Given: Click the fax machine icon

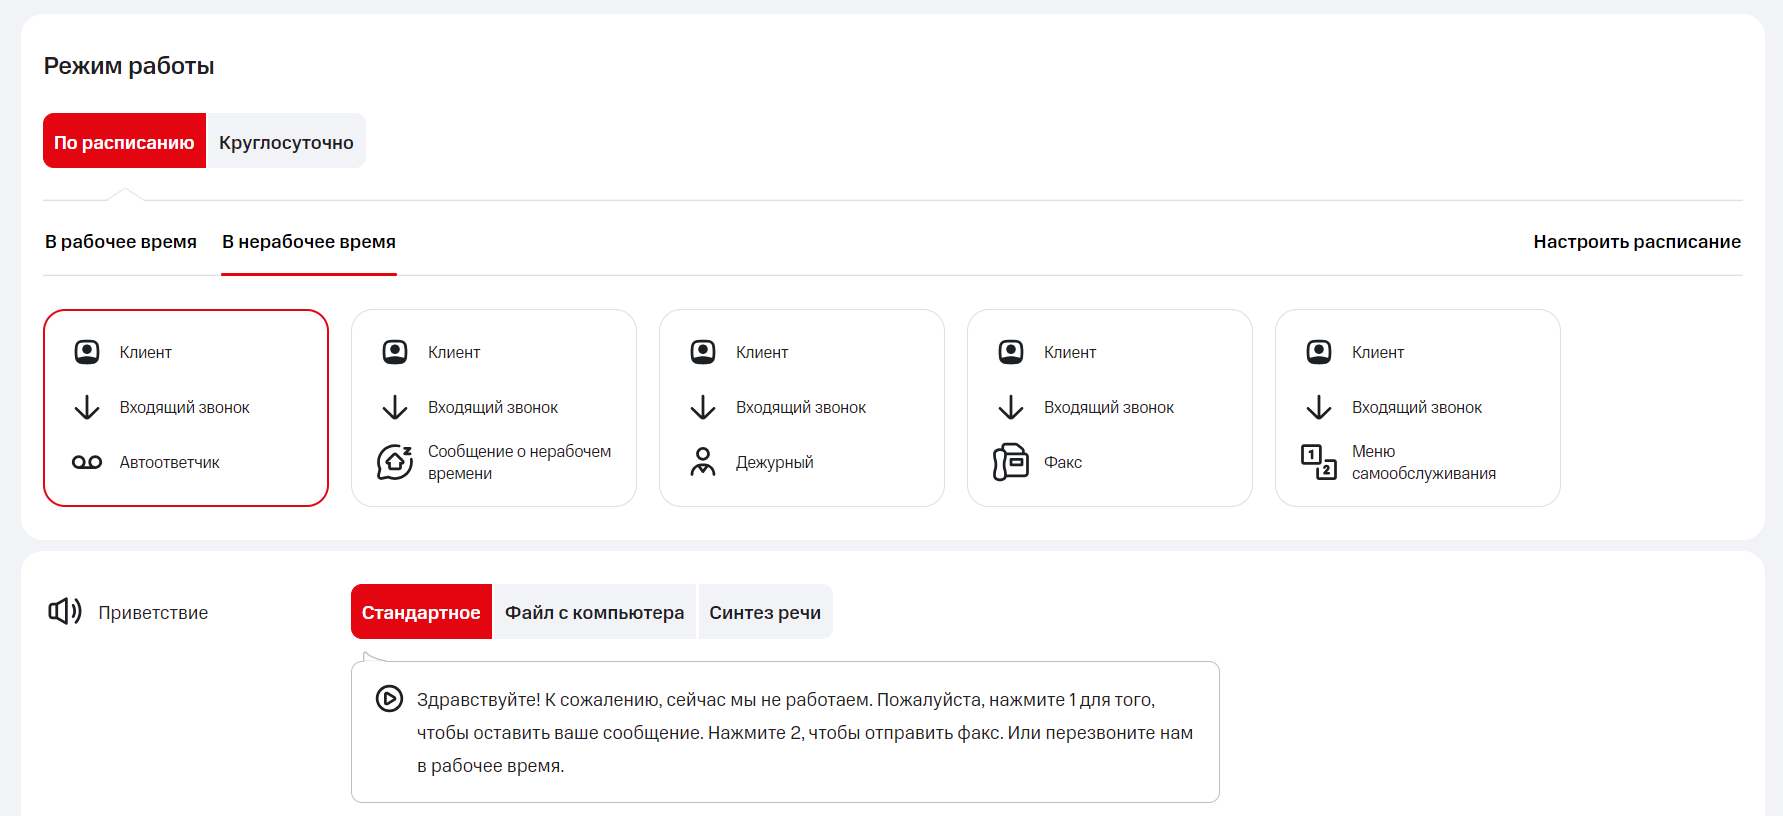Looking at the screenshot, I should click(1011, 462).
